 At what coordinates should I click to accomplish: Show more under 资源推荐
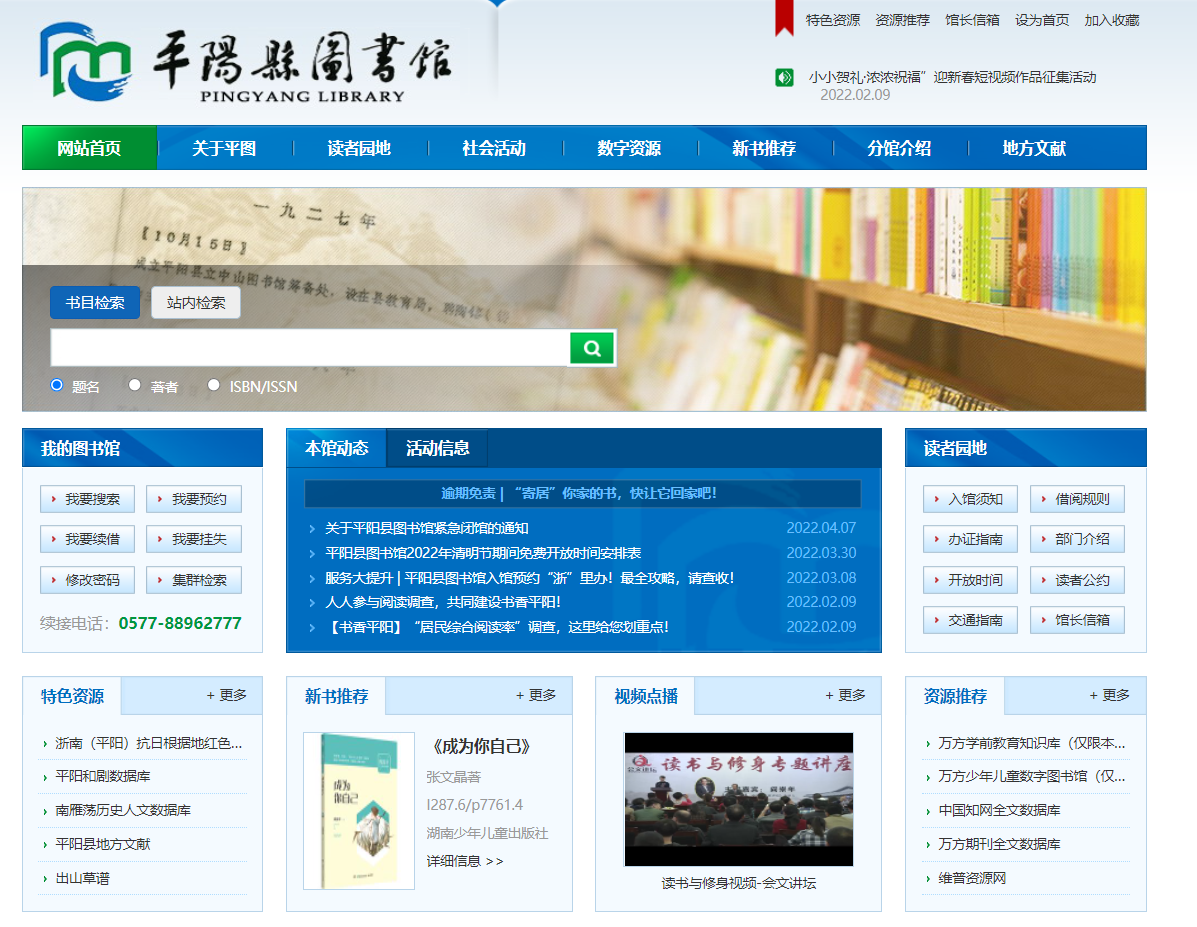point(1110,695)
